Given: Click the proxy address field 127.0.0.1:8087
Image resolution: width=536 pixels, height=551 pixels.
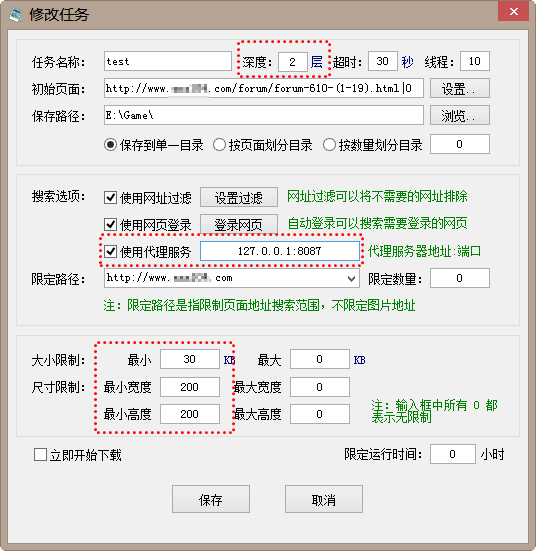Looking at the screenshot, I should [x=280, y=251].
